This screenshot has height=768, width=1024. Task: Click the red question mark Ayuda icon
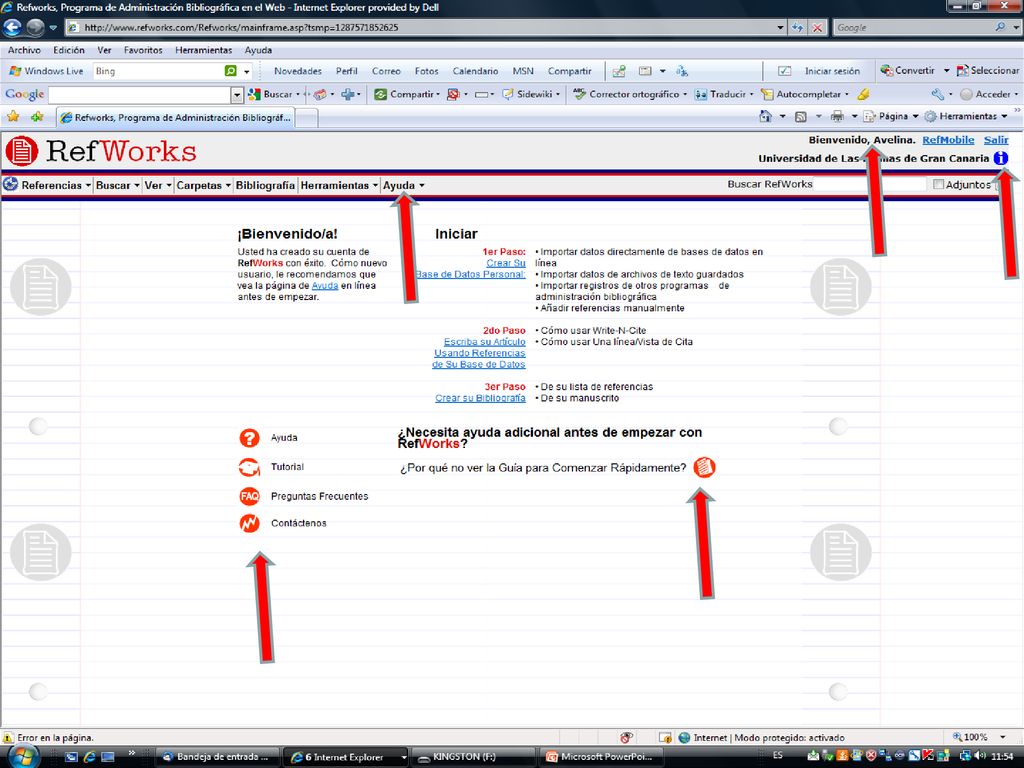pyautogui.click(x=249, y=438)
